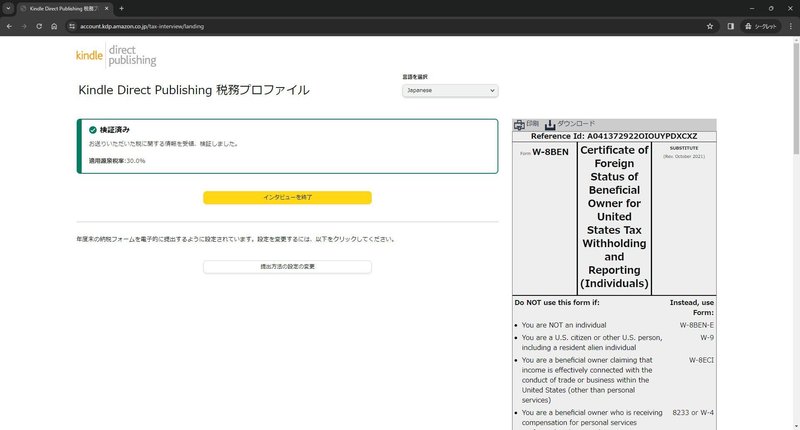The width and height of the screenshot is (800, 430).
Task: Click the W-8ECI form reference
Action: (701, 360)
